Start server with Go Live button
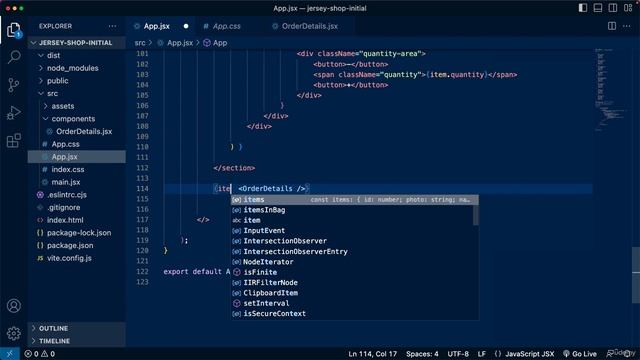The height and width of the screenshot is (360, 640). coord(580,354)
